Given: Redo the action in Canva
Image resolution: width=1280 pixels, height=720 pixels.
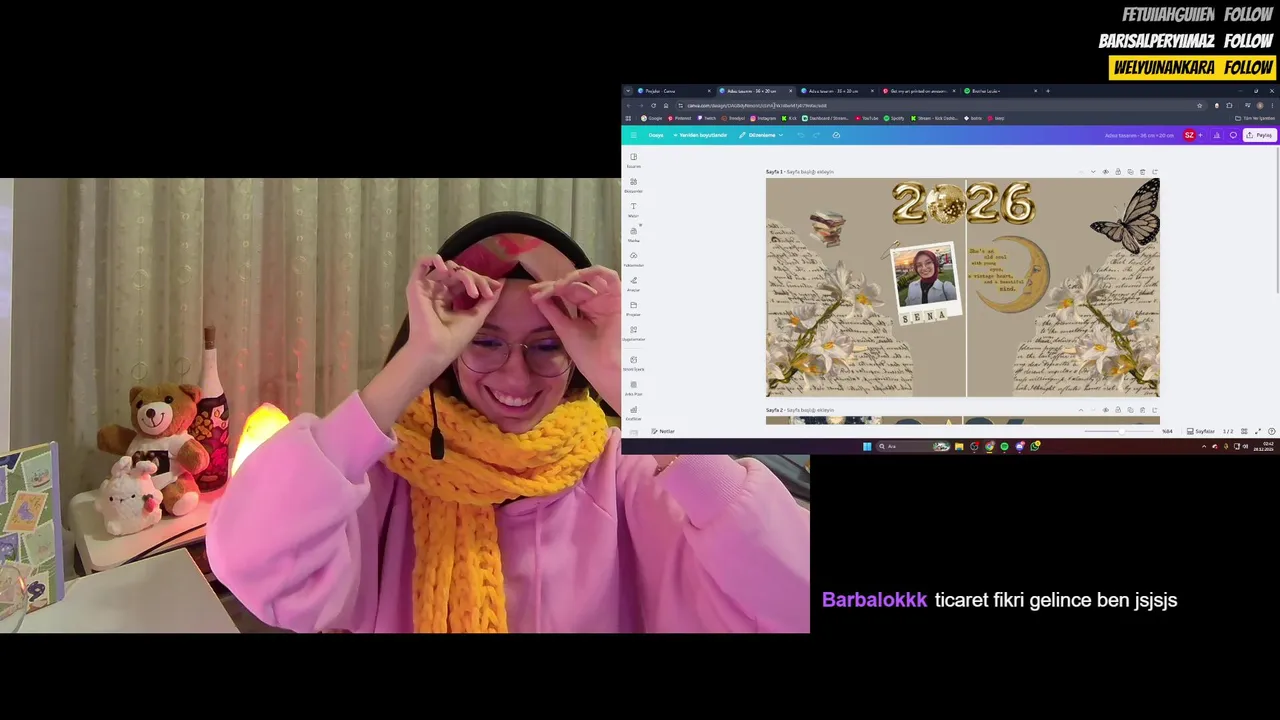Looking at the screenshot, I should point(816,135).
